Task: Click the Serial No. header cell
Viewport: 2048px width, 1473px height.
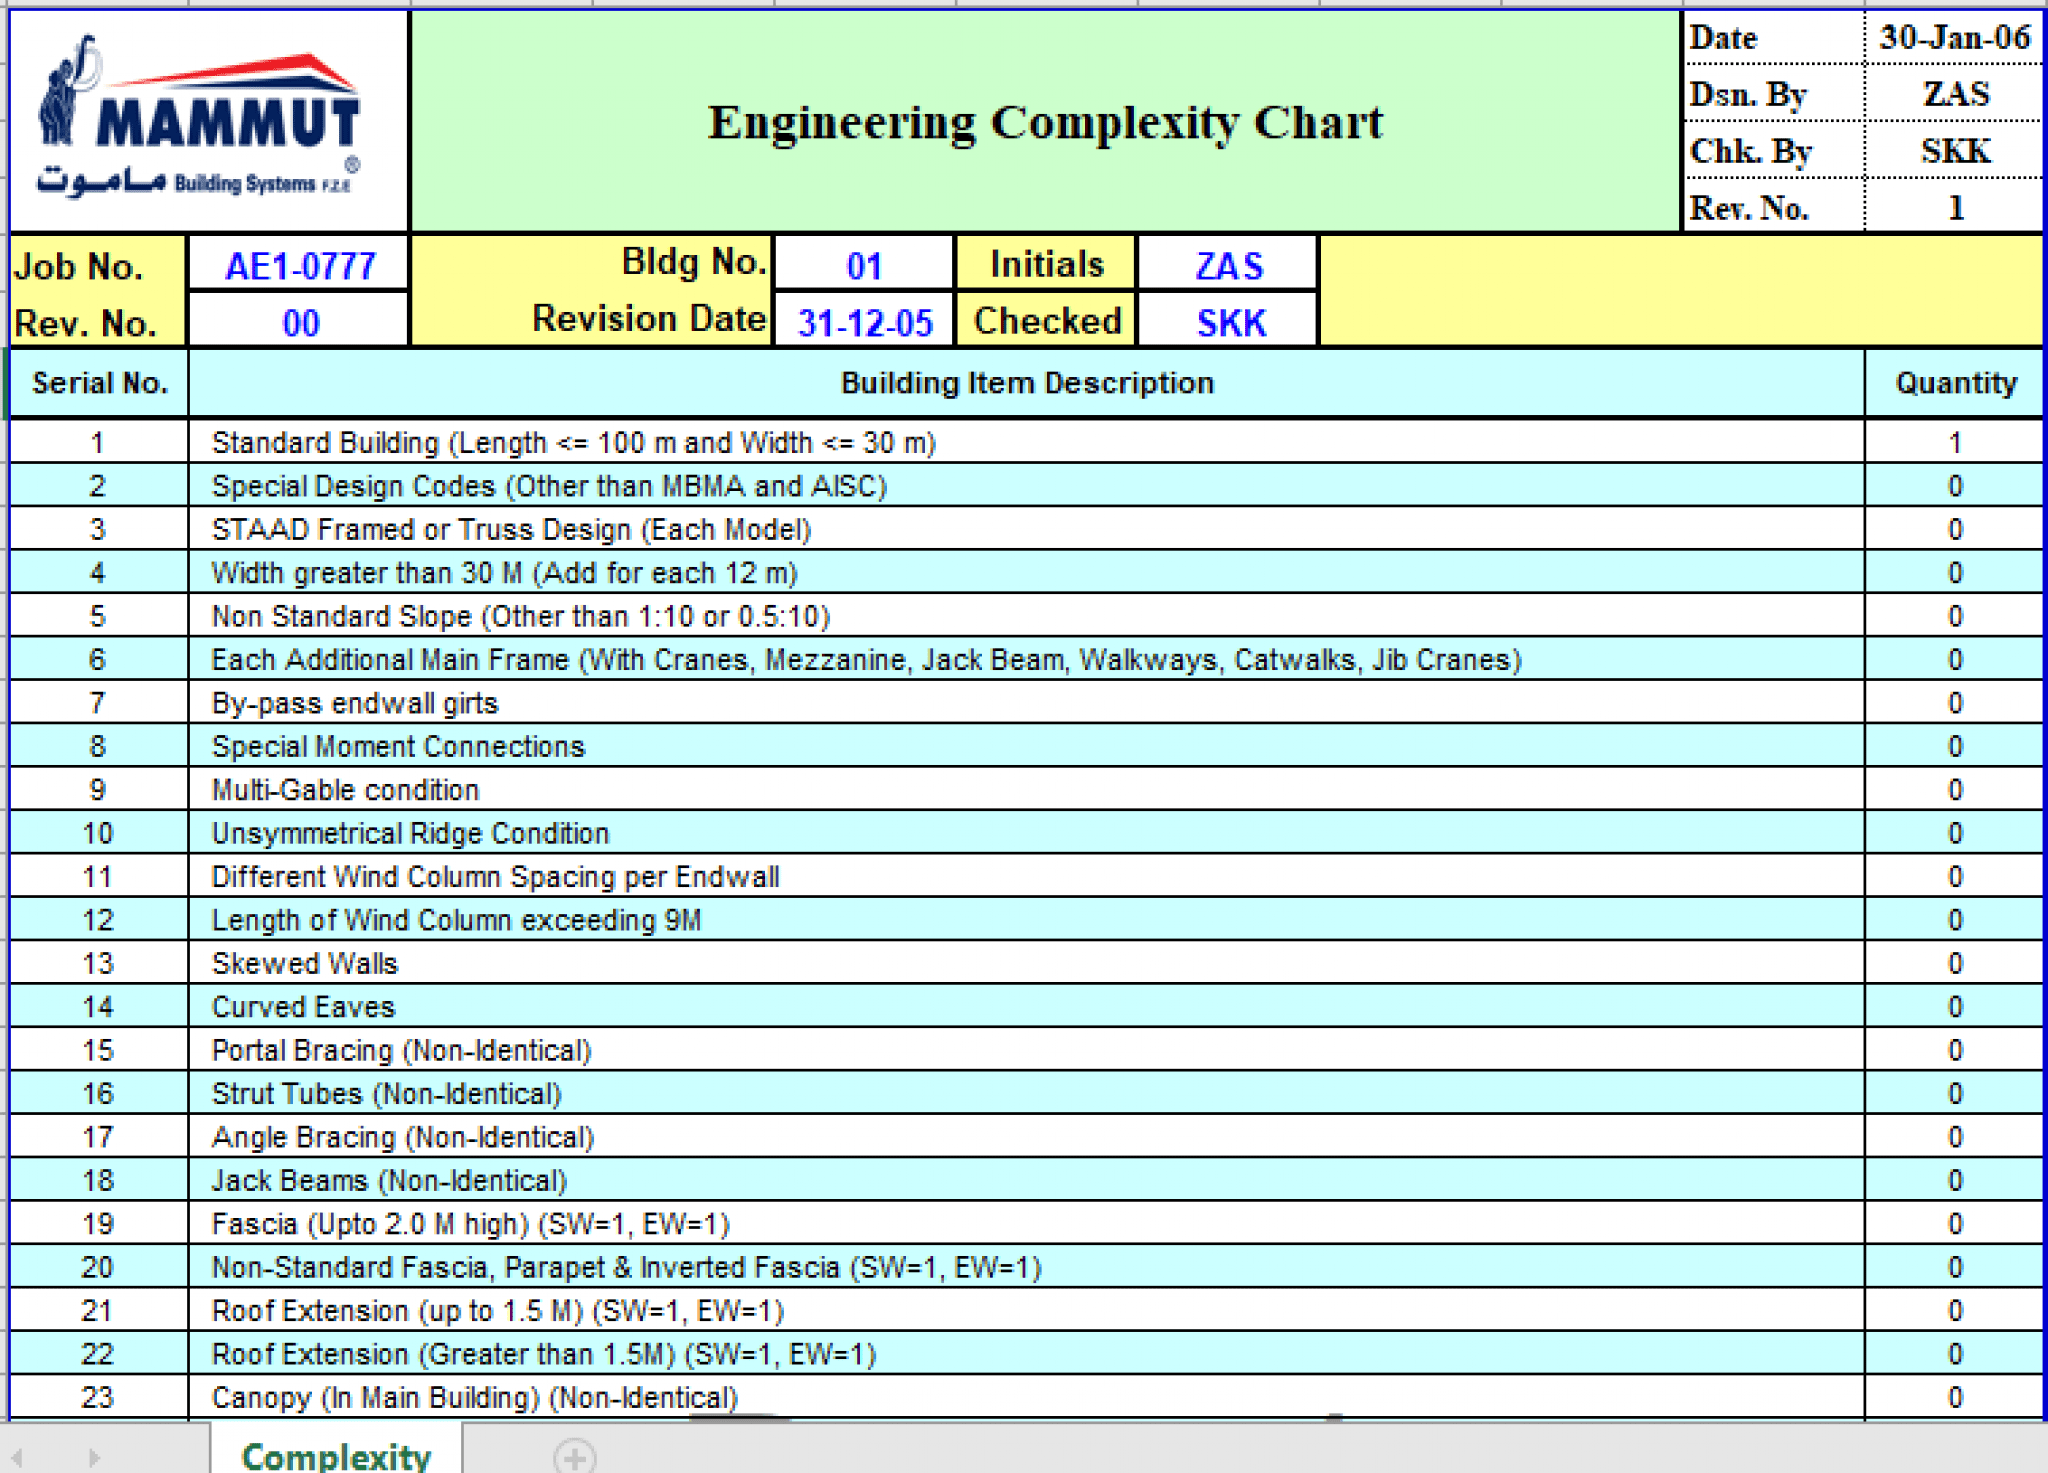Action: pos(99,383)
